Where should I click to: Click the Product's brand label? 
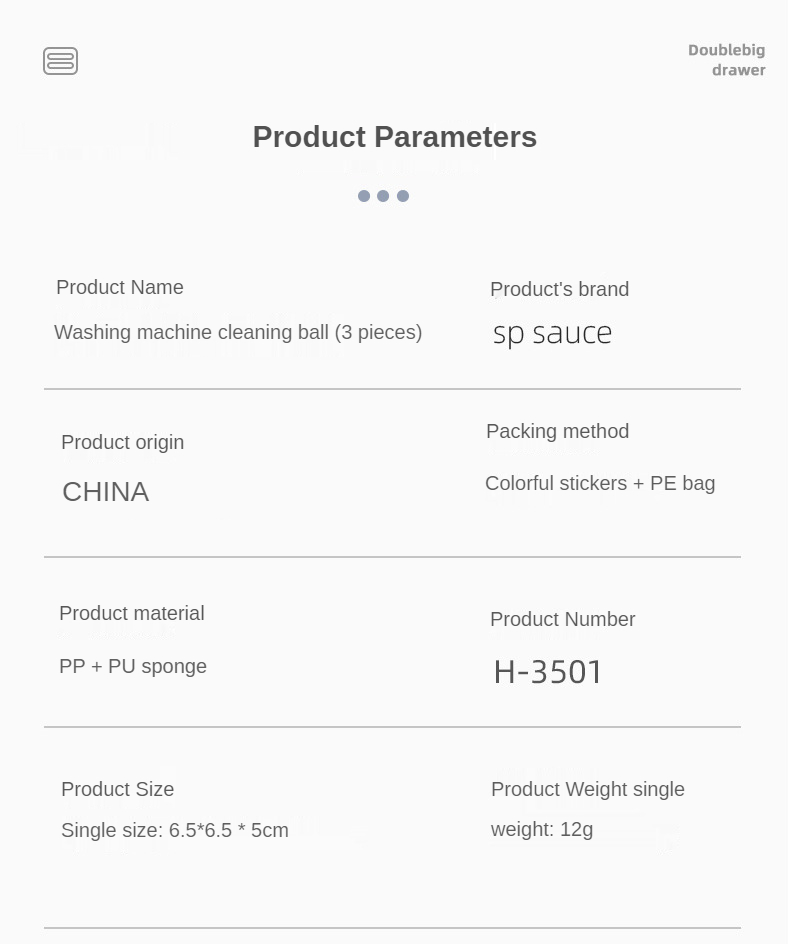tap(559, 290)
